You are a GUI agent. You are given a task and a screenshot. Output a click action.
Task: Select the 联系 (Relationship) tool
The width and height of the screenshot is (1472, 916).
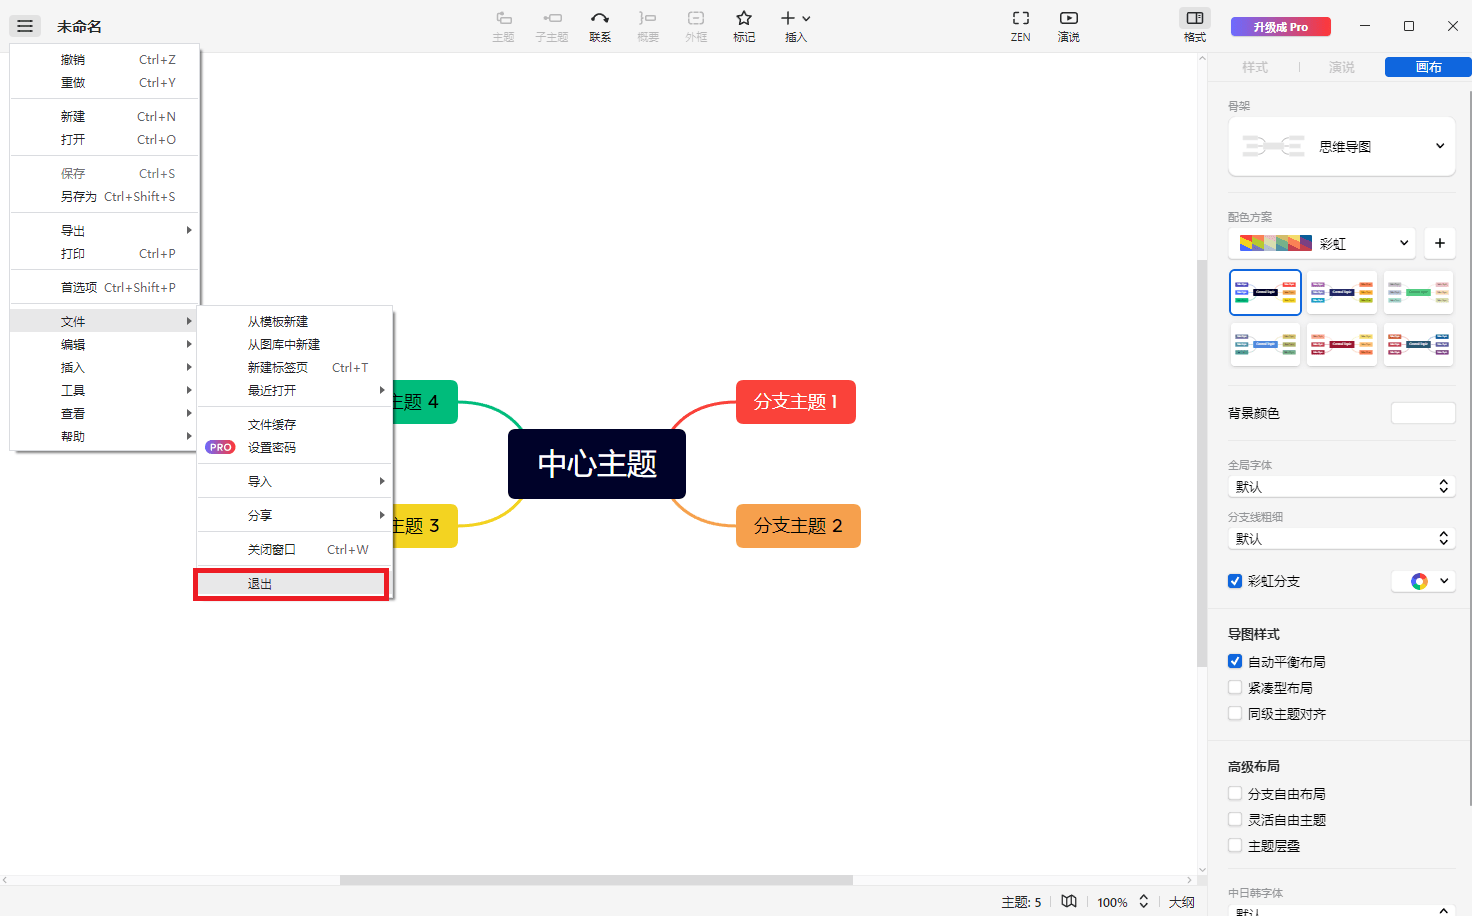(600, 26)
